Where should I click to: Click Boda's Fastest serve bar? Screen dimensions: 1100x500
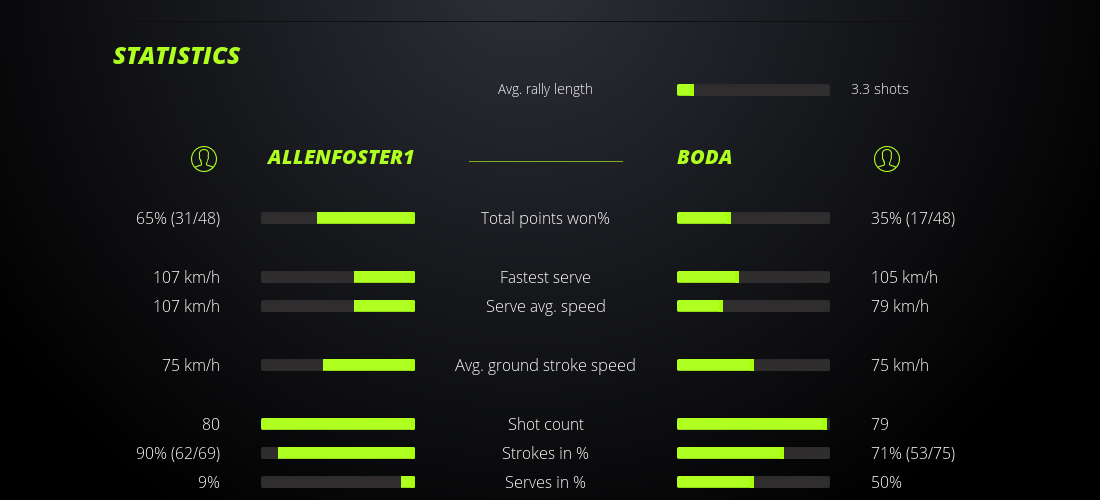click(x=753, y=277)
